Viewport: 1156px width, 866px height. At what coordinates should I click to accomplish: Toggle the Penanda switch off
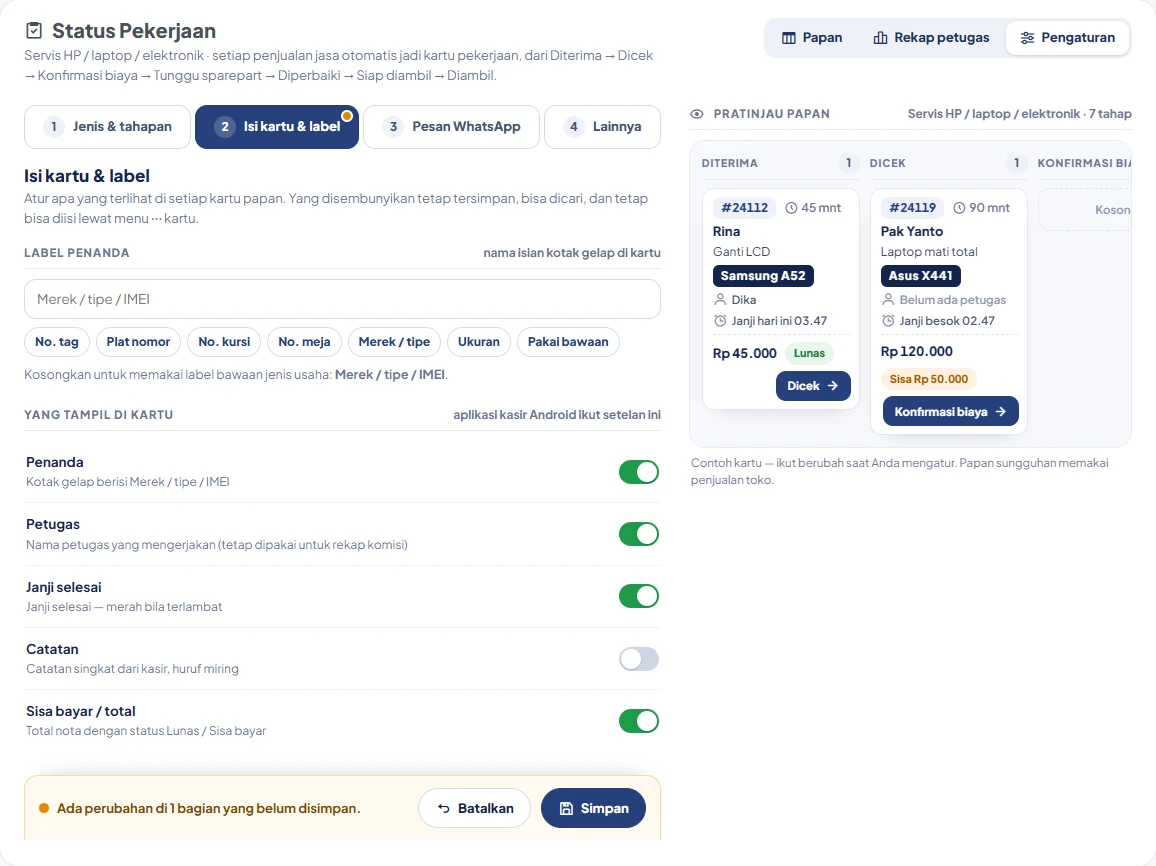click(x=638, y=472)
